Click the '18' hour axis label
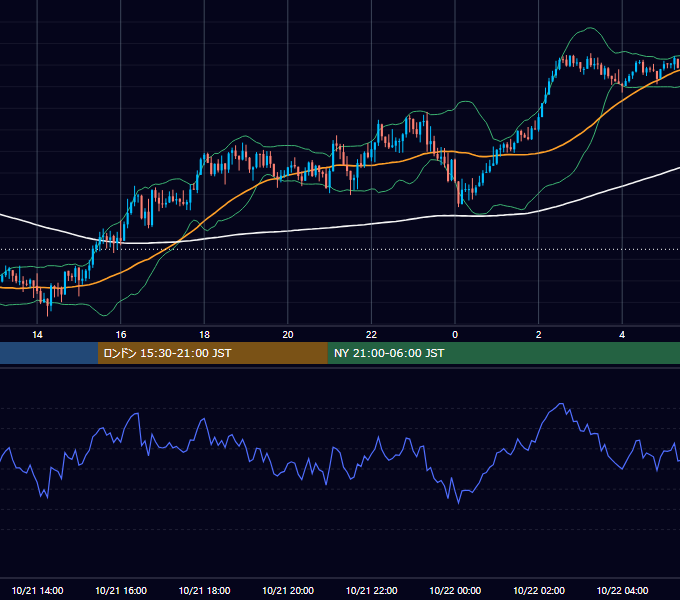The width and height of the screenshot is (680, 600). pyautogui.click(x=204, y=335)
